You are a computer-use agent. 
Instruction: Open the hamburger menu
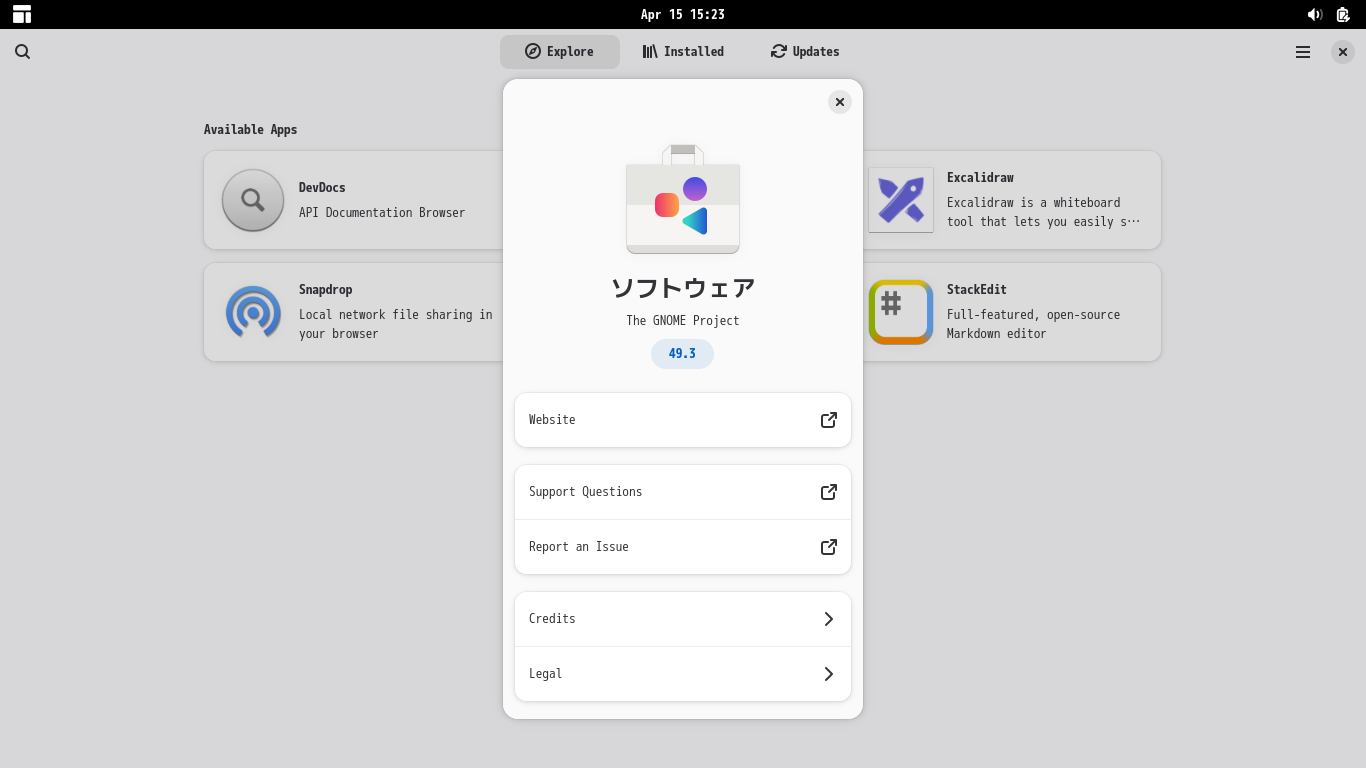(1302, 51)
